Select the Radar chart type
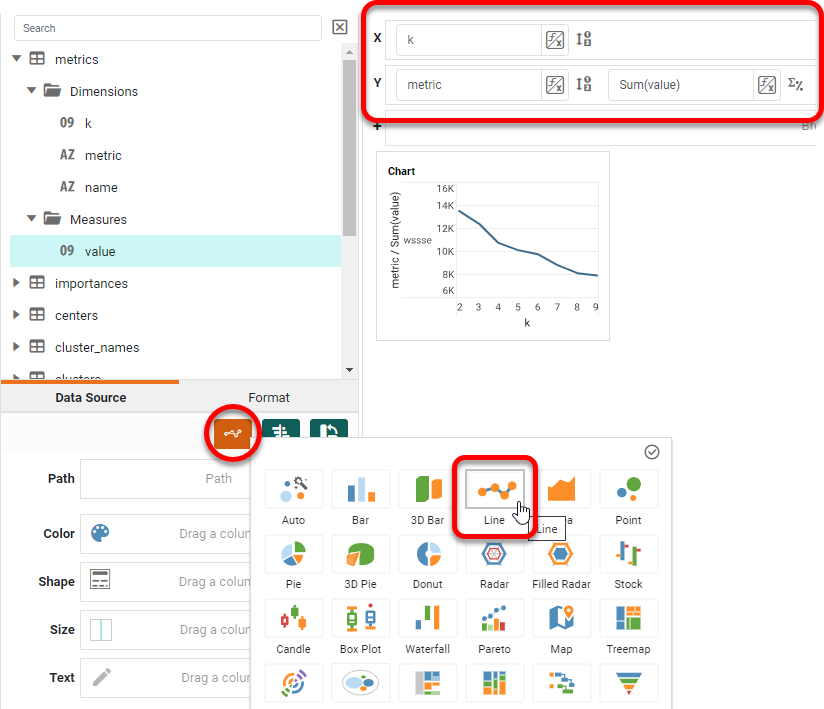This screenshot has width=824, height=709. tap(494, 554)
